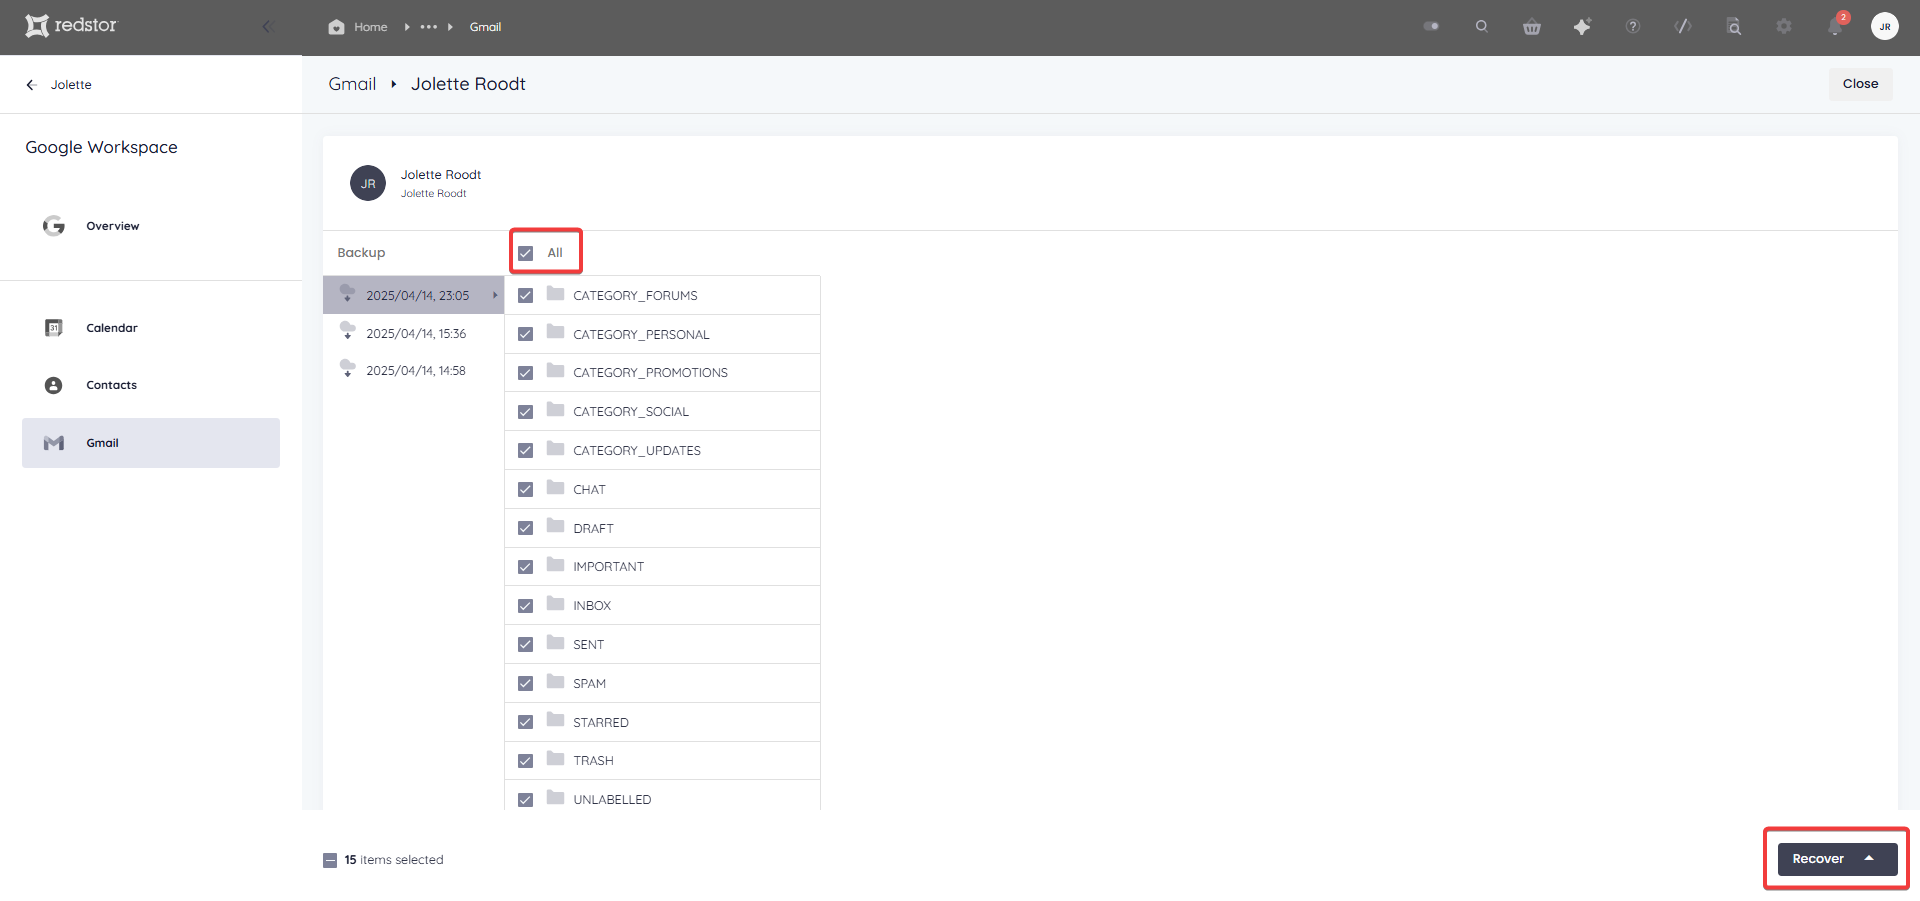
Task: Uncheck DRAFT folder checkbox
Action: coord(526,528)
